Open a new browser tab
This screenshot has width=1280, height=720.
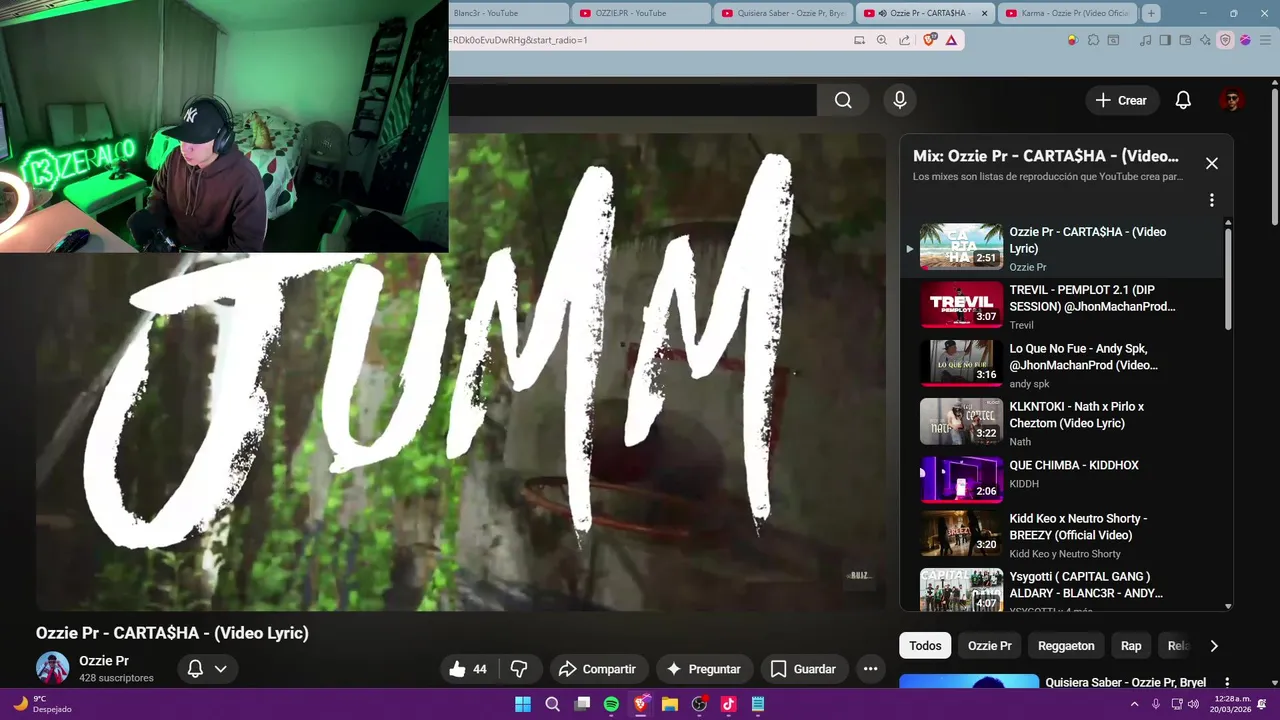1151,13
